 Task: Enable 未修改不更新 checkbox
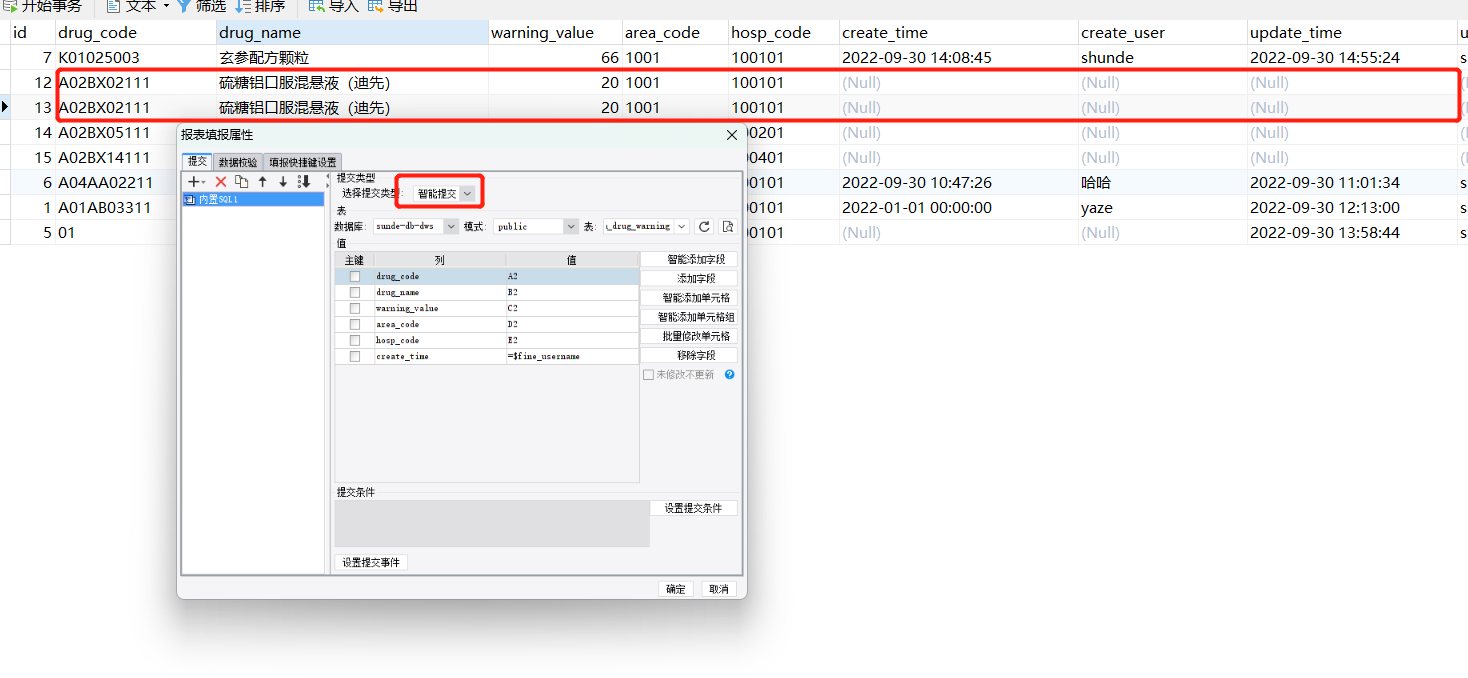click(648, 375)
